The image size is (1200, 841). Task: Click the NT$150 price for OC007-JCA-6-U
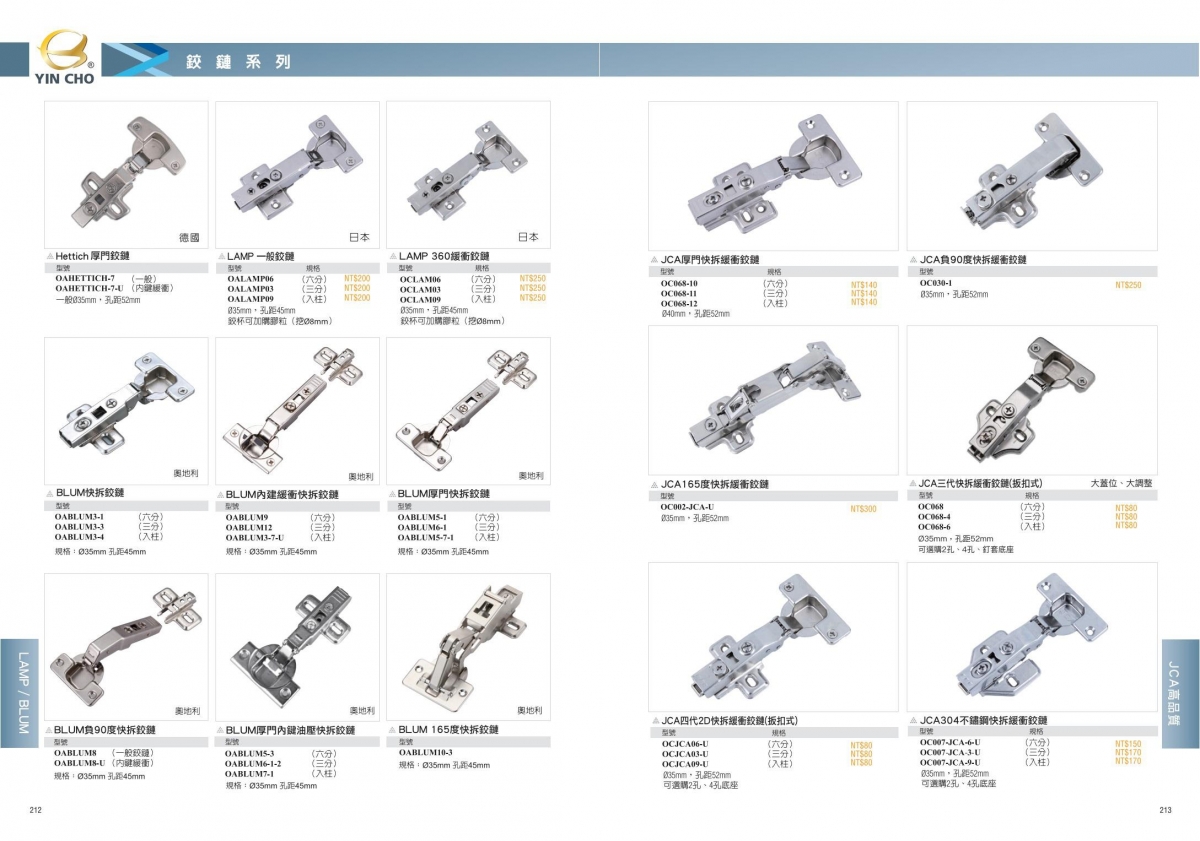tap(1128, 744)
